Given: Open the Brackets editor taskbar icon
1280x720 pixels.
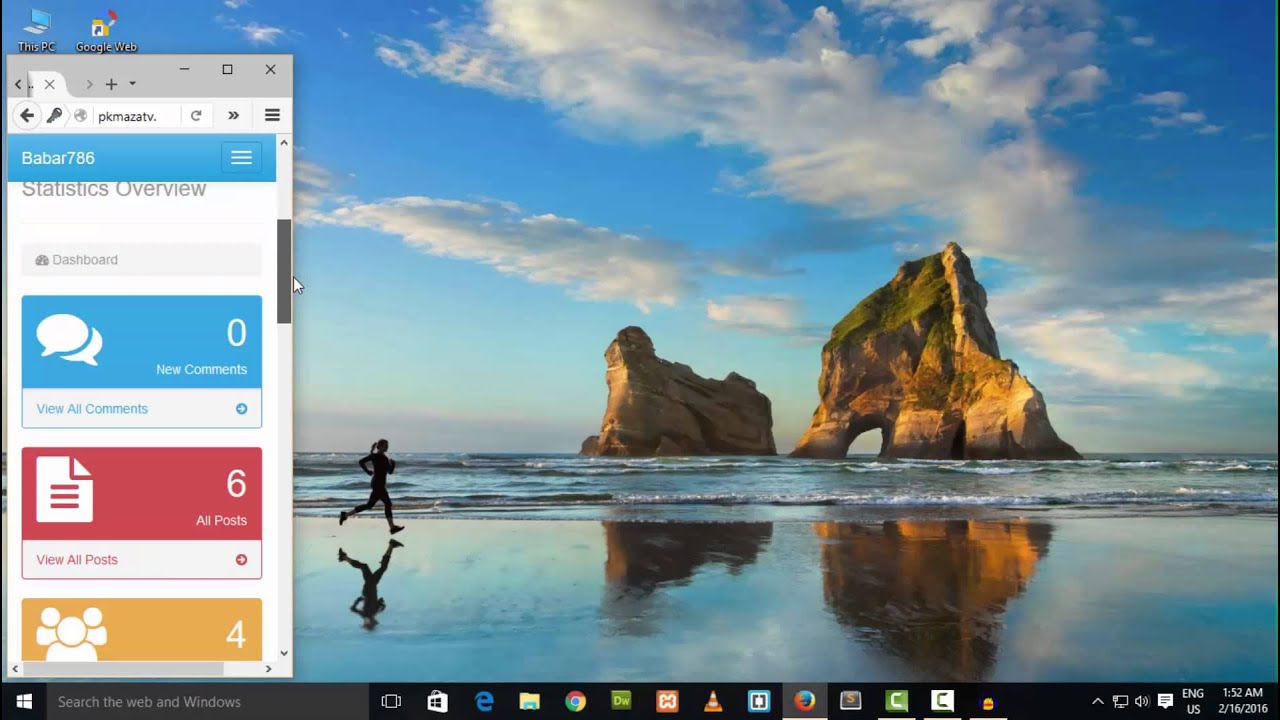Looking at the screenshot, I should pyautogui.click(x=759, y=702).
